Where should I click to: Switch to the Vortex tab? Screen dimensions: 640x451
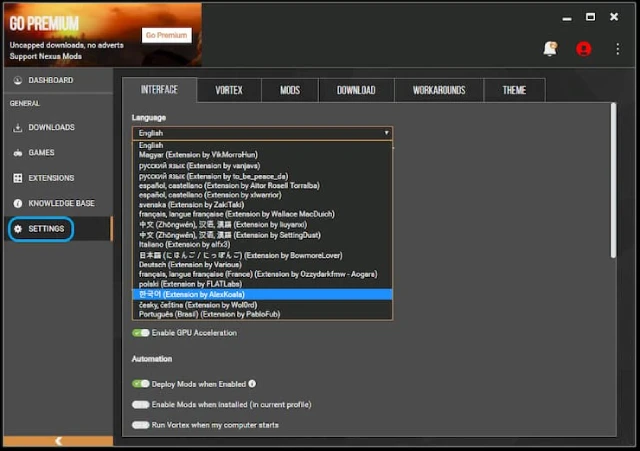point(229,90)
